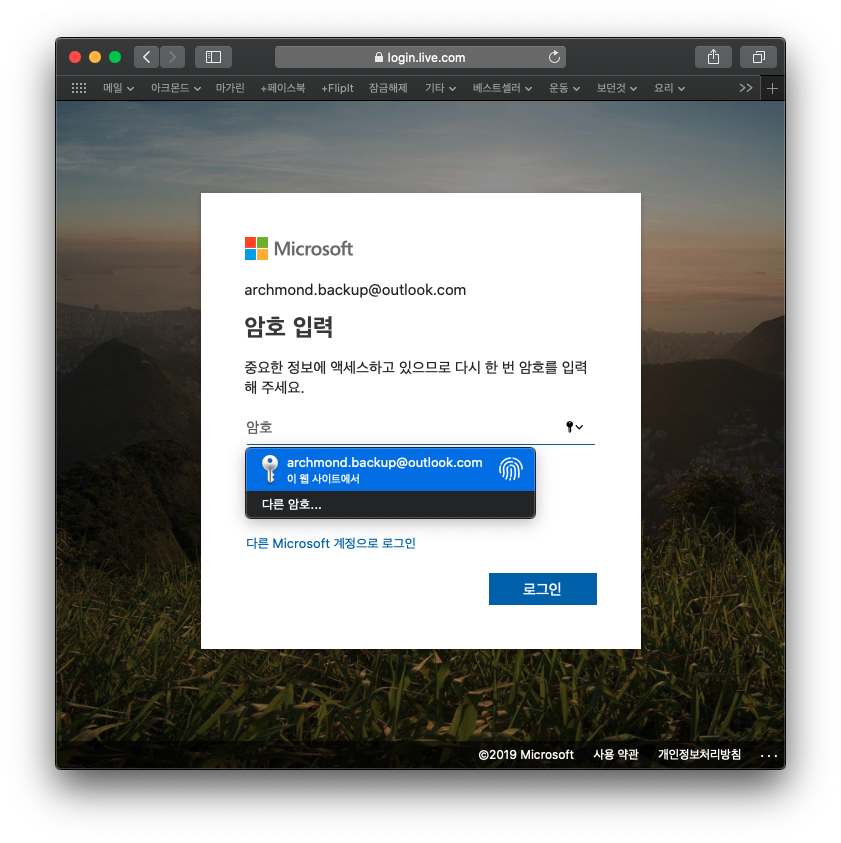Click the three dots footer menu

768,755
